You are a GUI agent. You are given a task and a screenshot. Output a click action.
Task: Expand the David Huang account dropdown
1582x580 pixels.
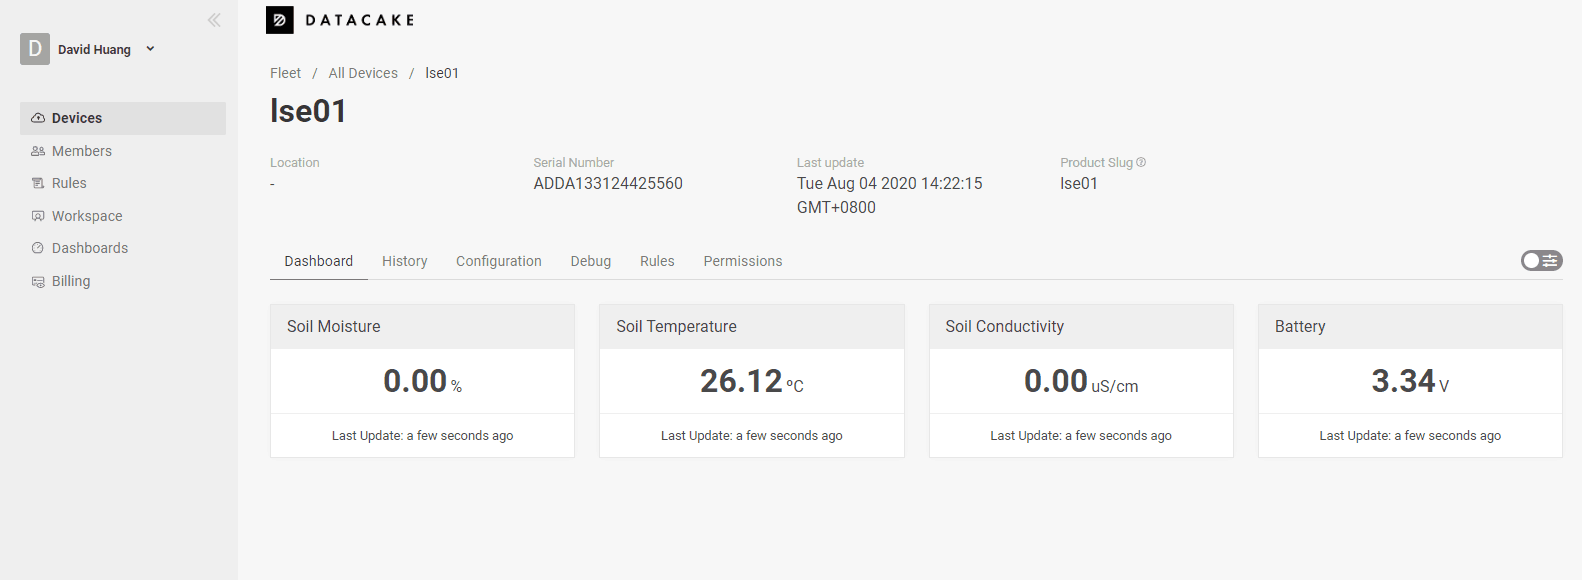coord(150,48)
